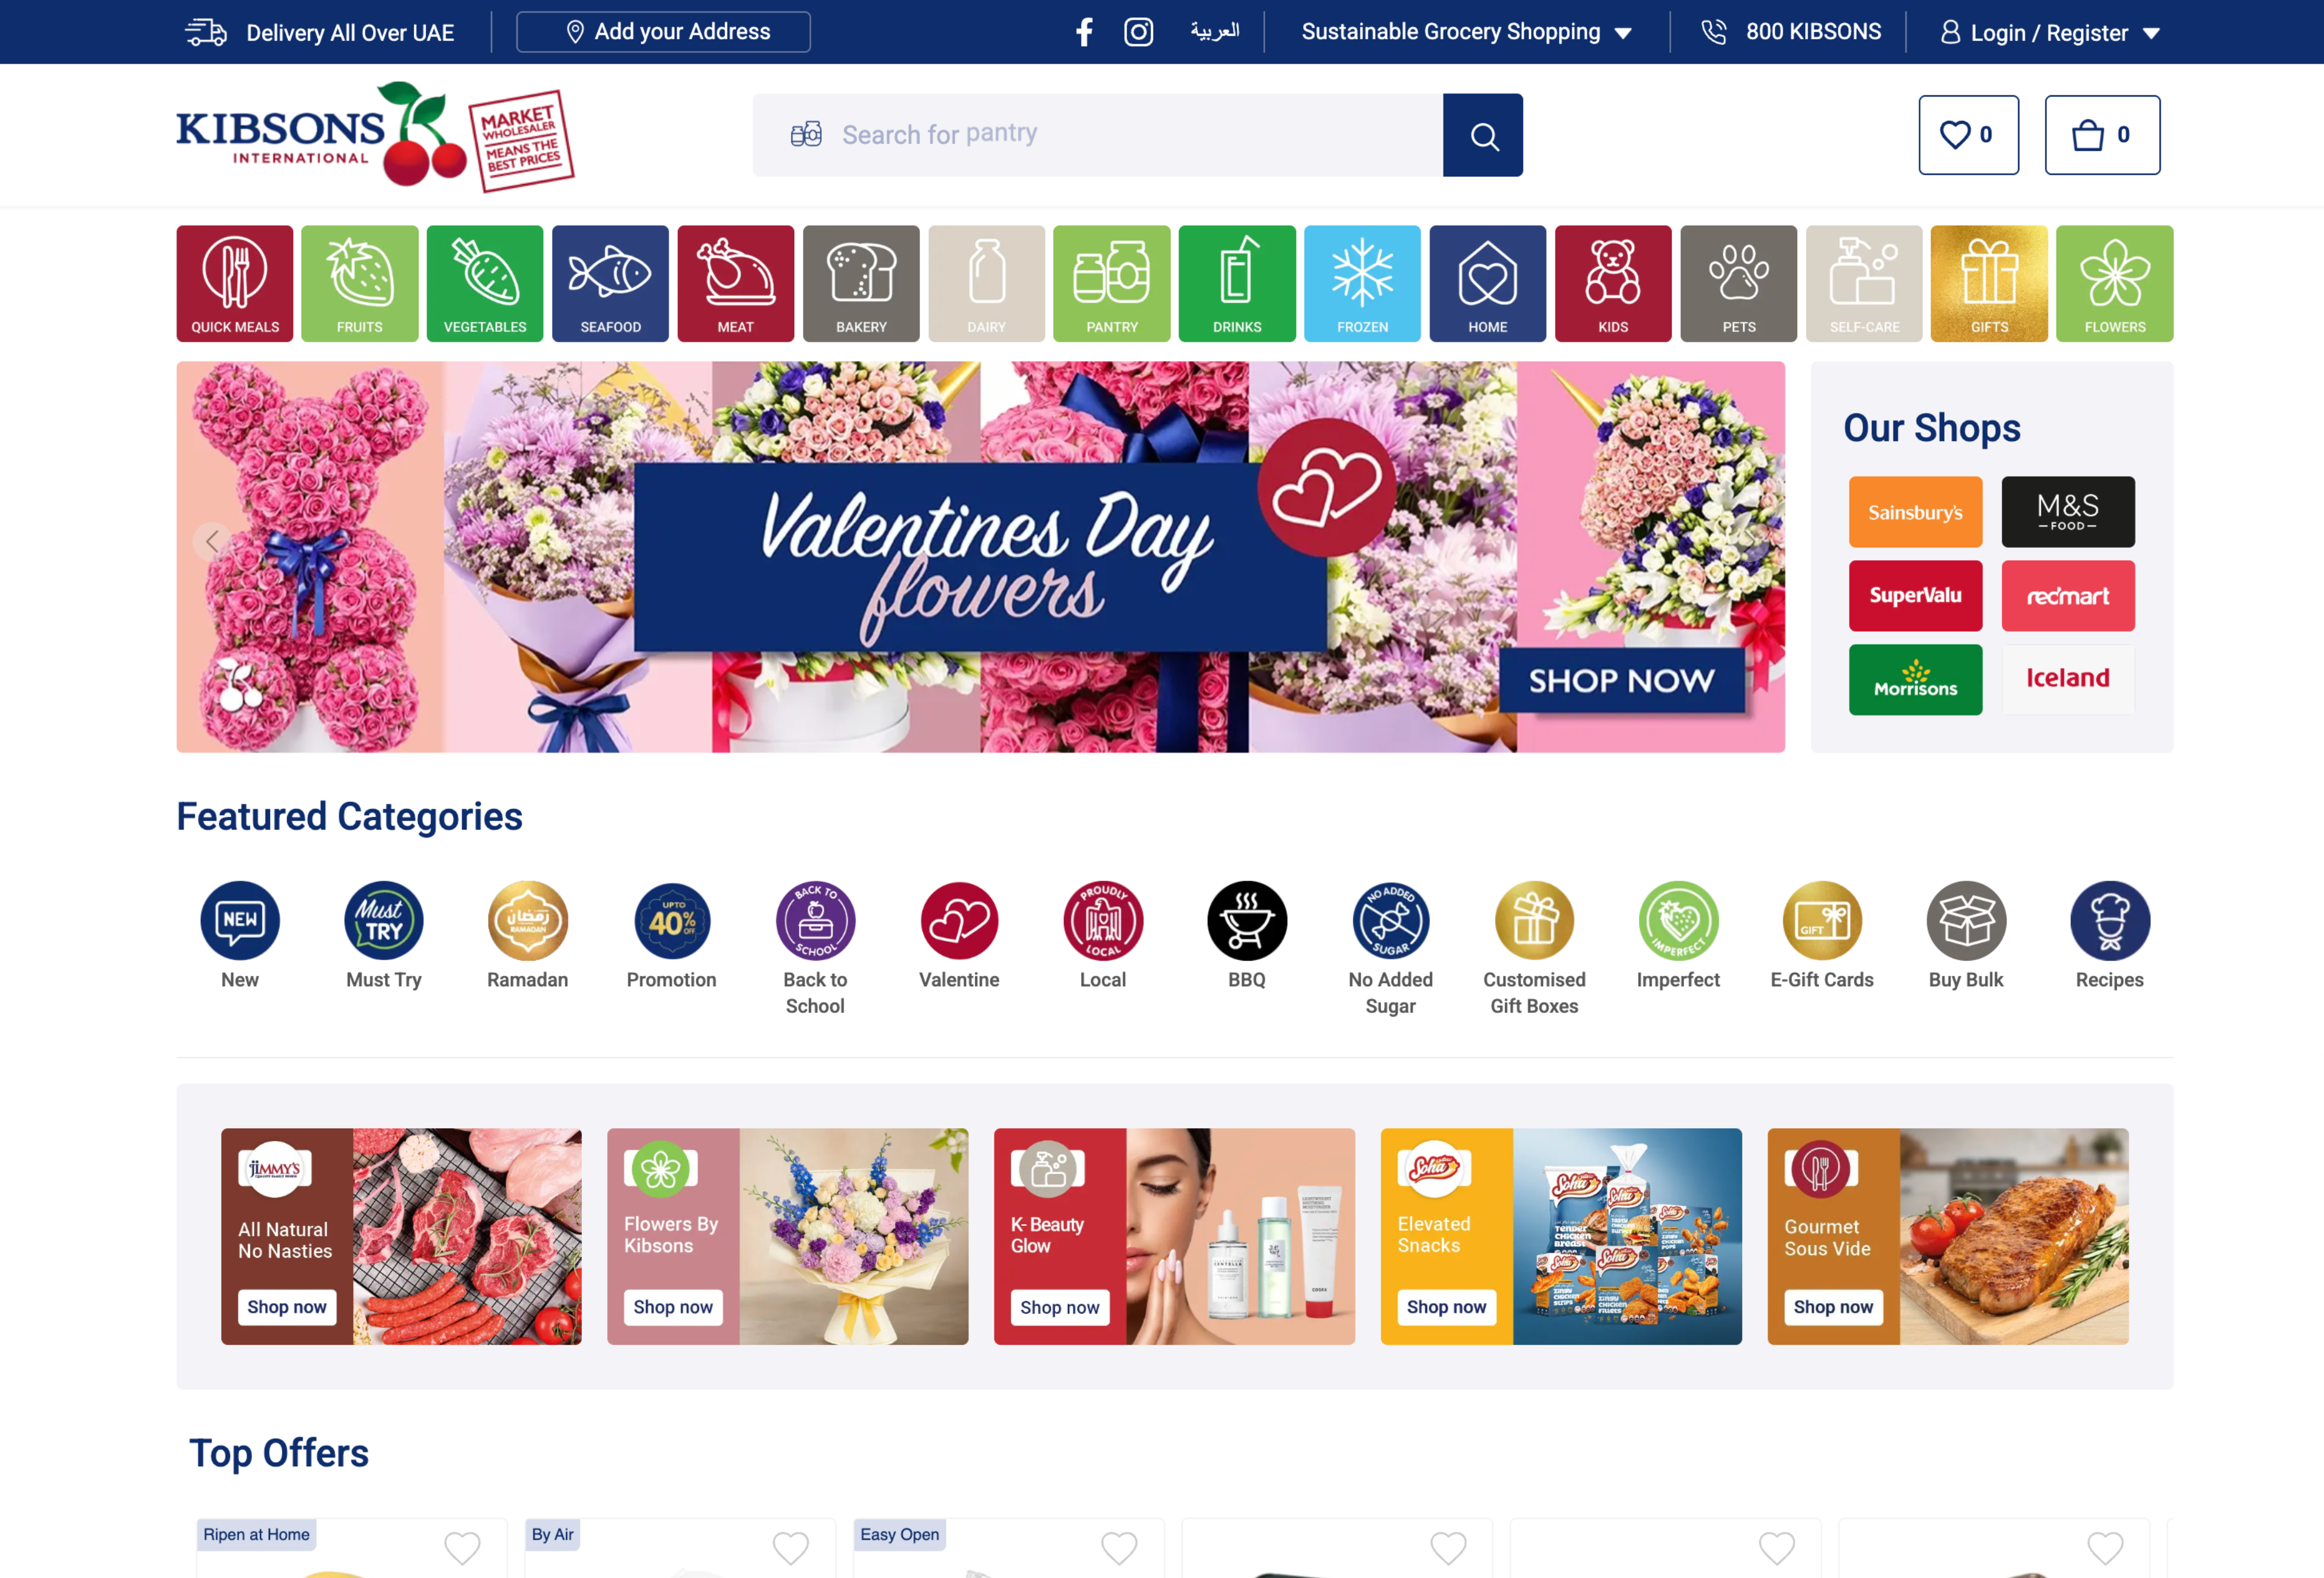Open the Bakery category tab
This screenshot has width=2324, height=1578.
pyautogui.click(x=861, y=283)
